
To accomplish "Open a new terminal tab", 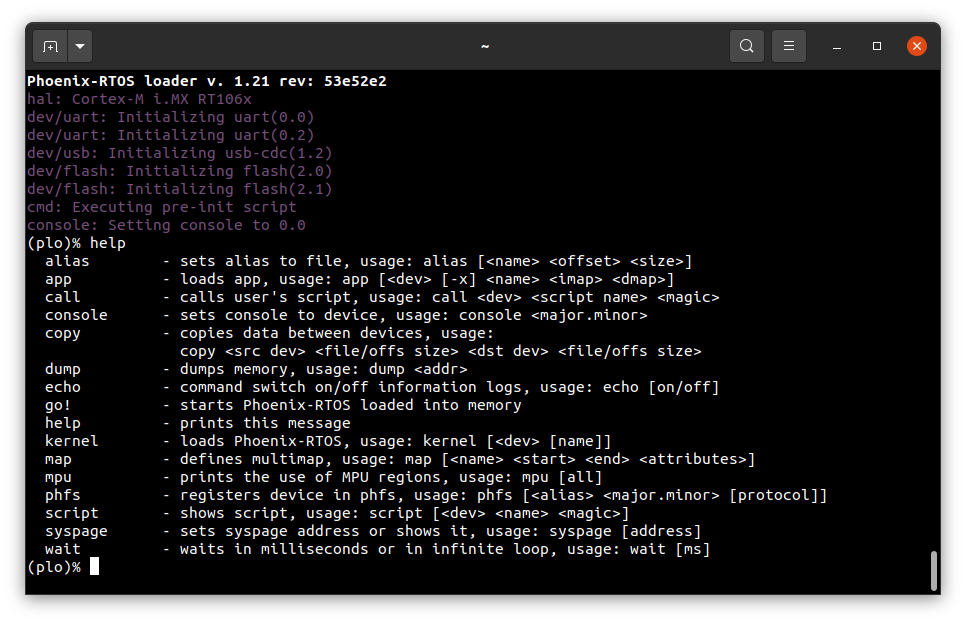I will [x=50, y=46].
